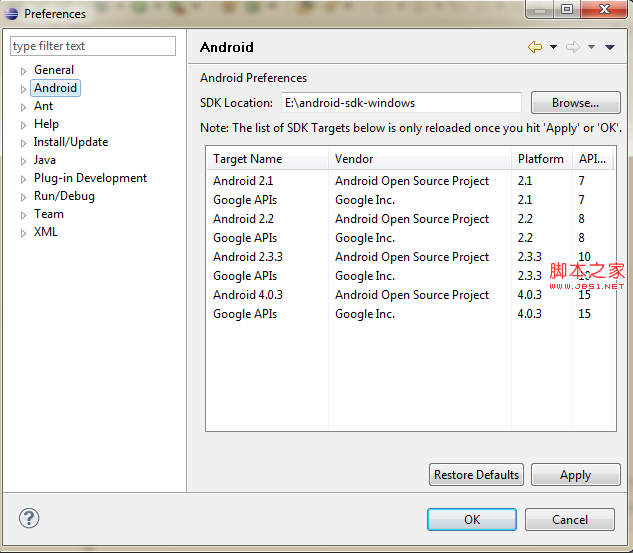This screenshot has width=633, height=553.
Task: Select Google APIs row for platform 2.1
Action: (411, 199)
